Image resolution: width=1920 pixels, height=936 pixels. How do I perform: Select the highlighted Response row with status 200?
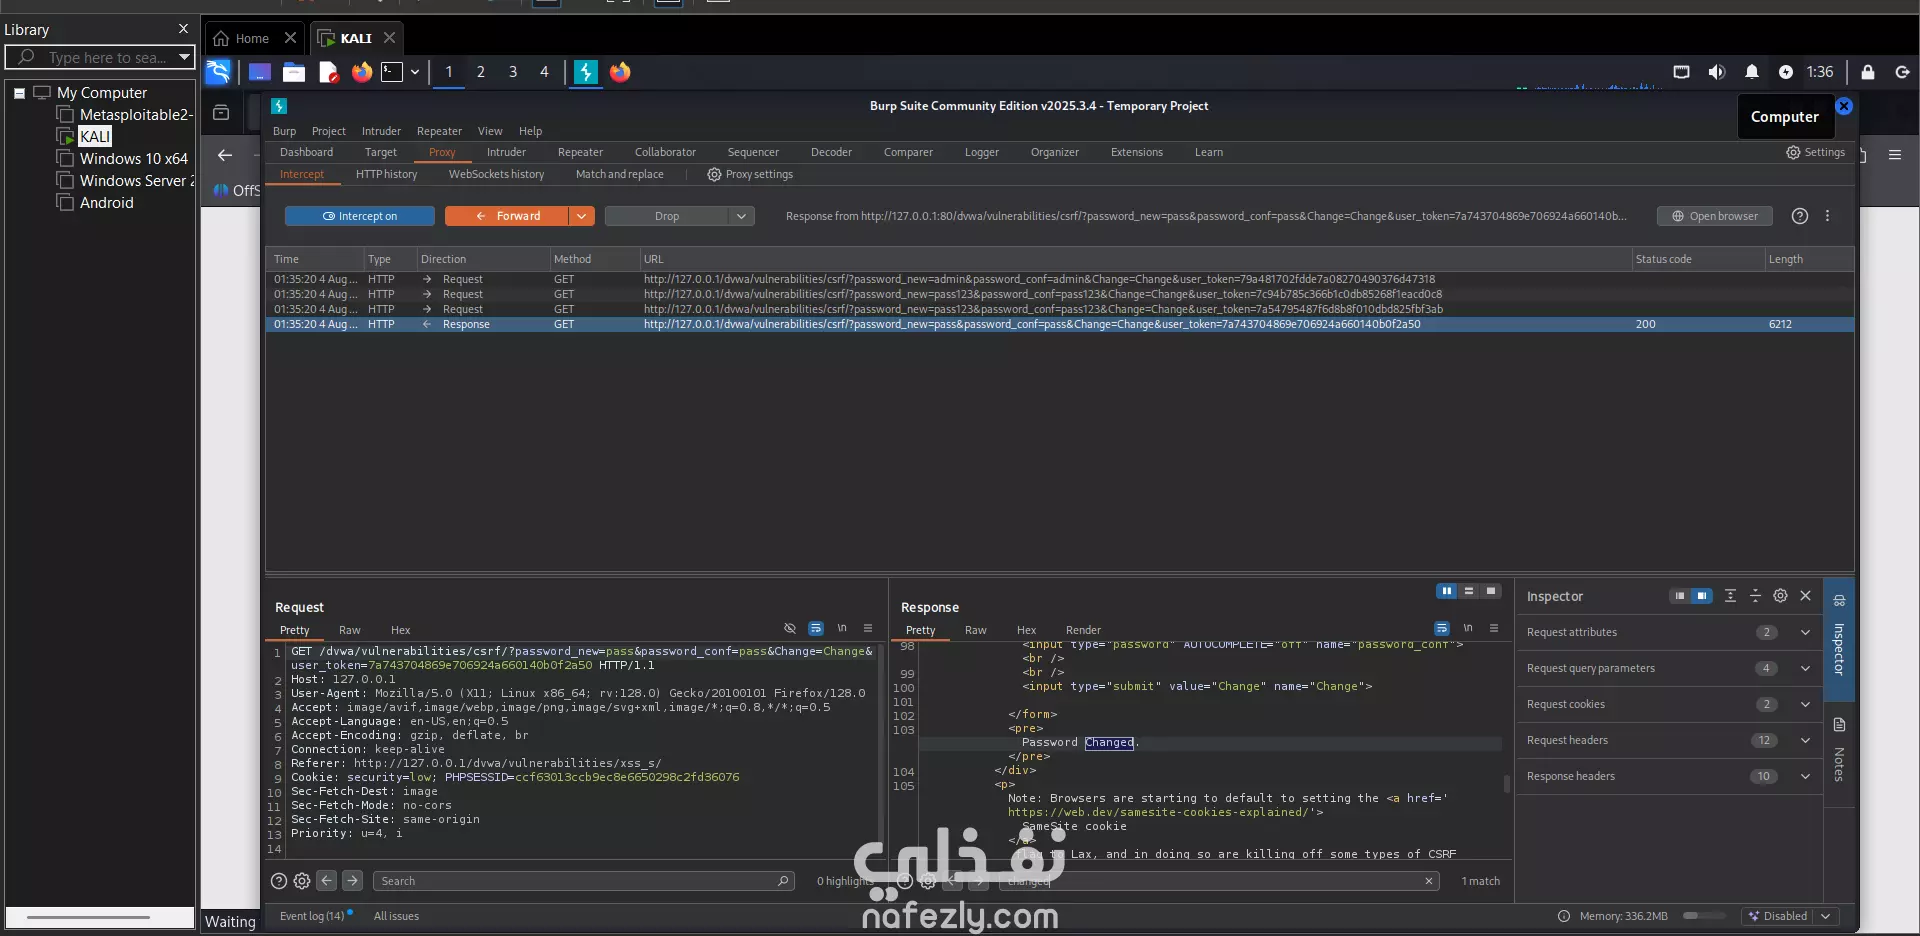tap(1060, 324)
